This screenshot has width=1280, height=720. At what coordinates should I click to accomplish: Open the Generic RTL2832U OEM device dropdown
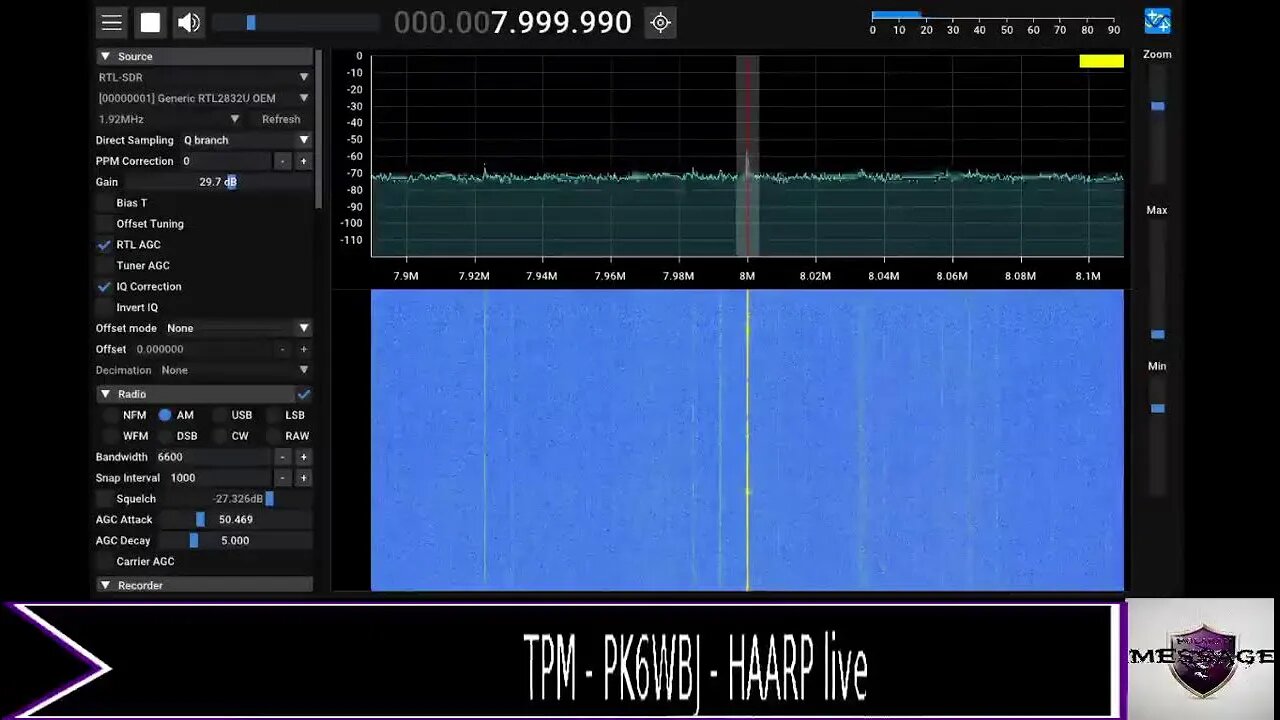tap(204, 98)
